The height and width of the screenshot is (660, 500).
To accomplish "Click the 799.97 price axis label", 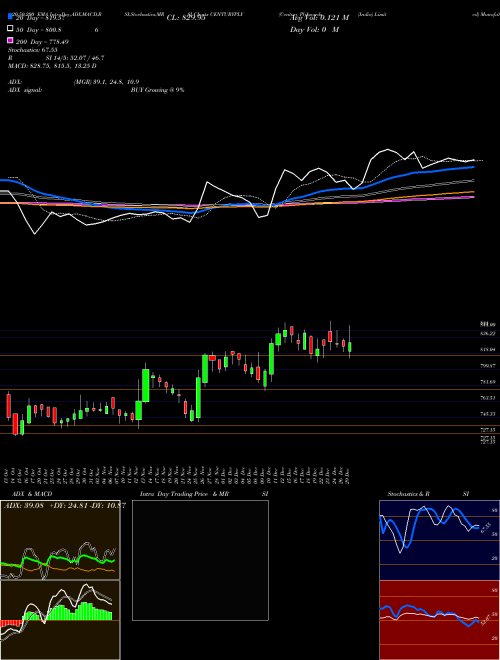I will 487,366.
